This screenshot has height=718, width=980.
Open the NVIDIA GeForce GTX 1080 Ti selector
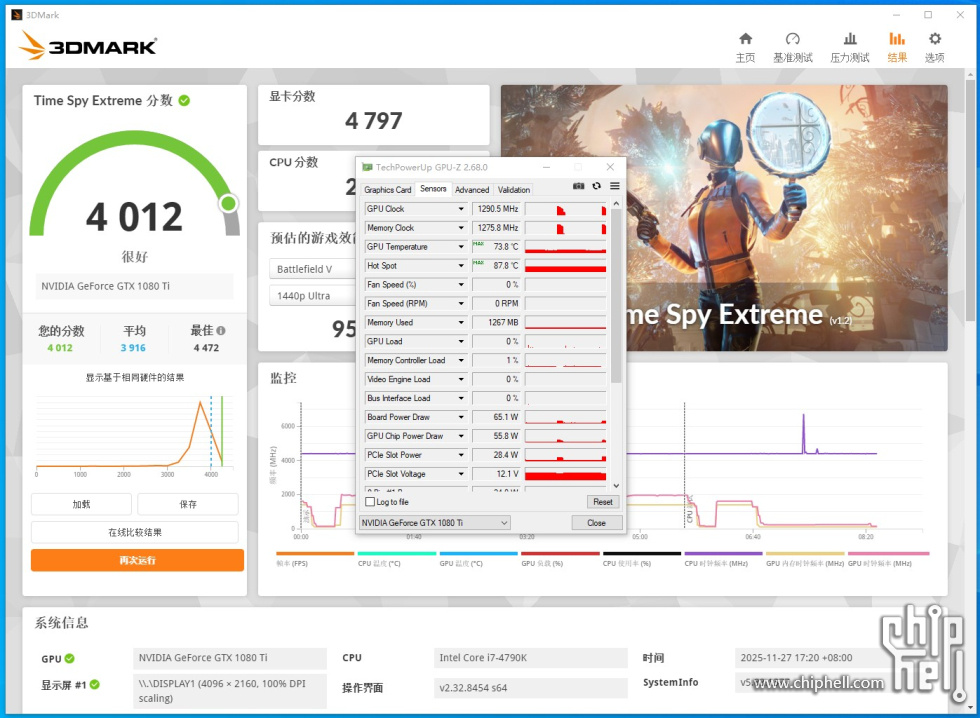point(434,523)
